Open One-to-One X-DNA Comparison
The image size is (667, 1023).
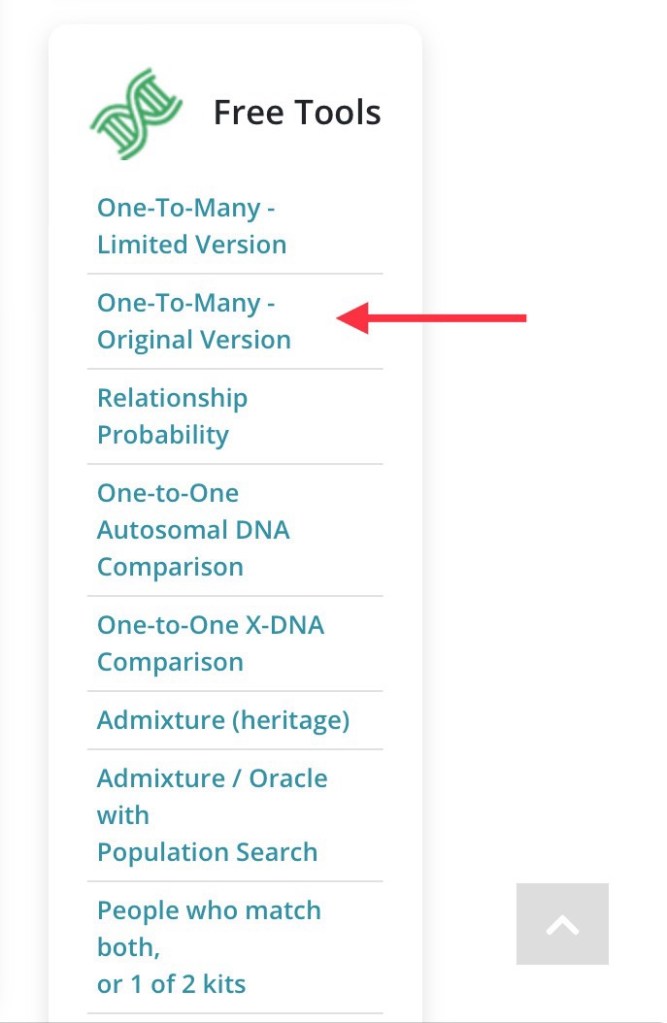210,643
